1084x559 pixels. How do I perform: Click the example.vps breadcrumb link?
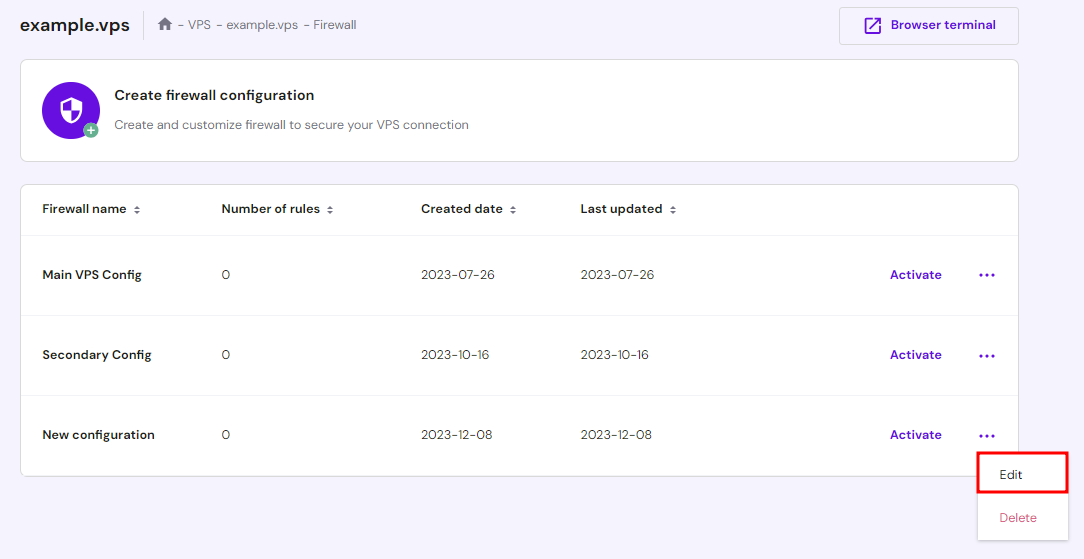tap(261, 25)
